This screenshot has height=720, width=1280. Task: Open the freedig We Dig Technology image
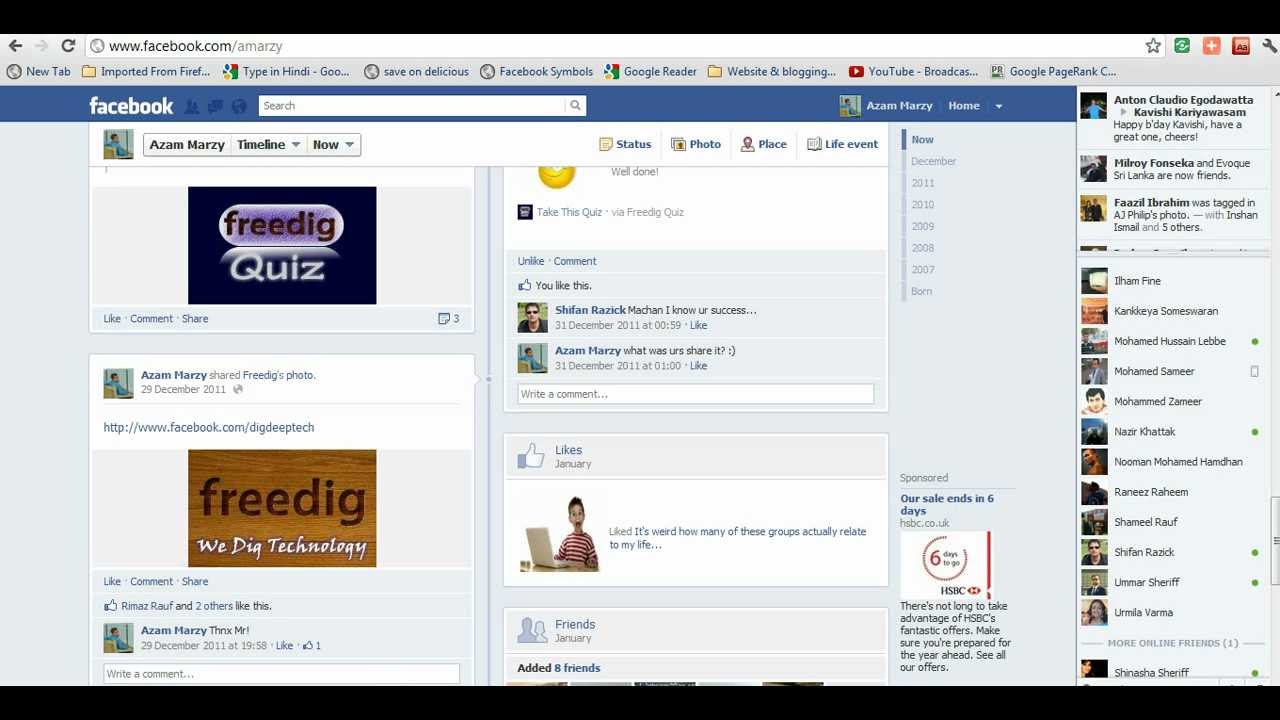pyautogui.click(x=282, y=508)
